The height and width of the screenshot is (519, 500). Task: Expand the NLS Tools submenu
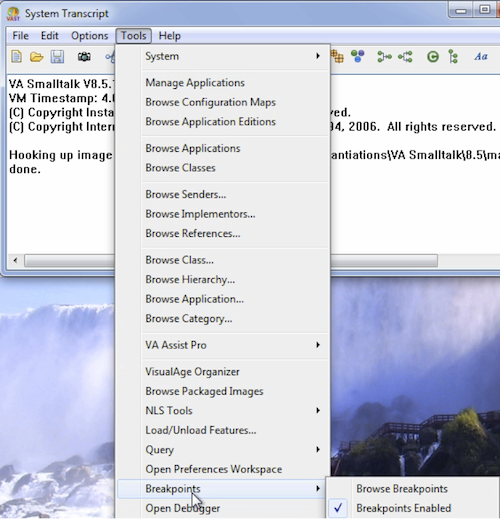[x=222, y=410]
